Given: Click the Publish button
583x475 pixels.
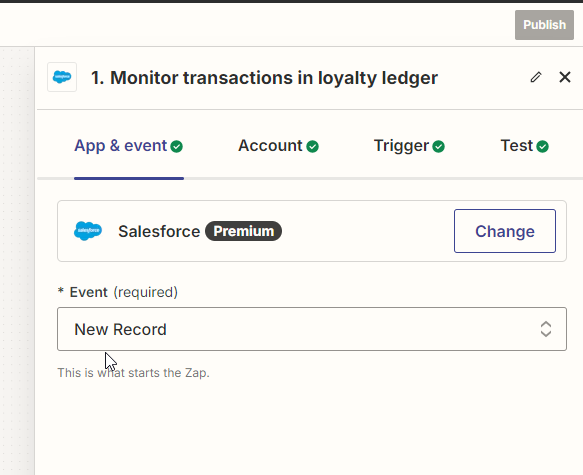Looking at the screenshot, I should tap(544, 25).
